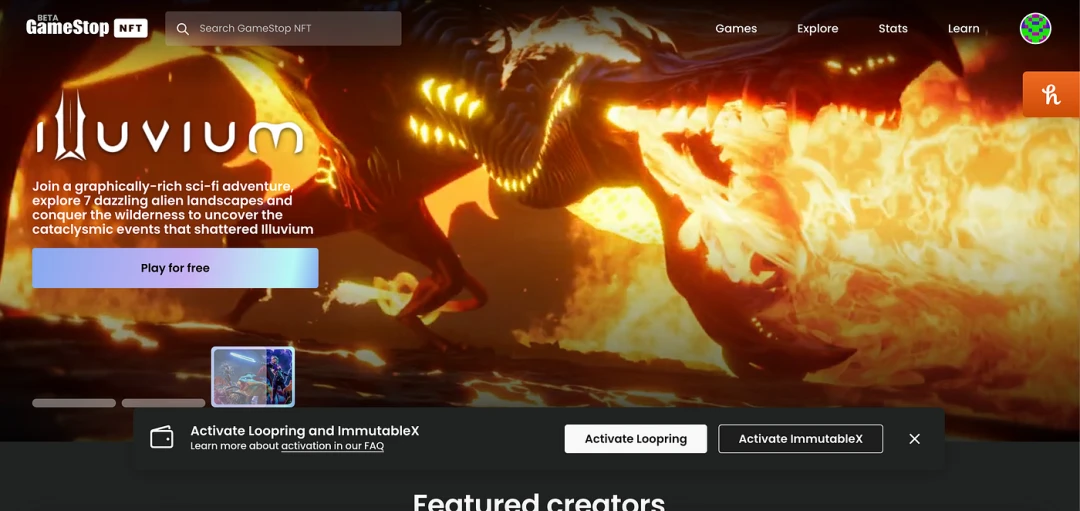Image resolution: width=1080 pixels, height=511 pixels.
Task: Go to the Stats page
Action: point(892,29)
